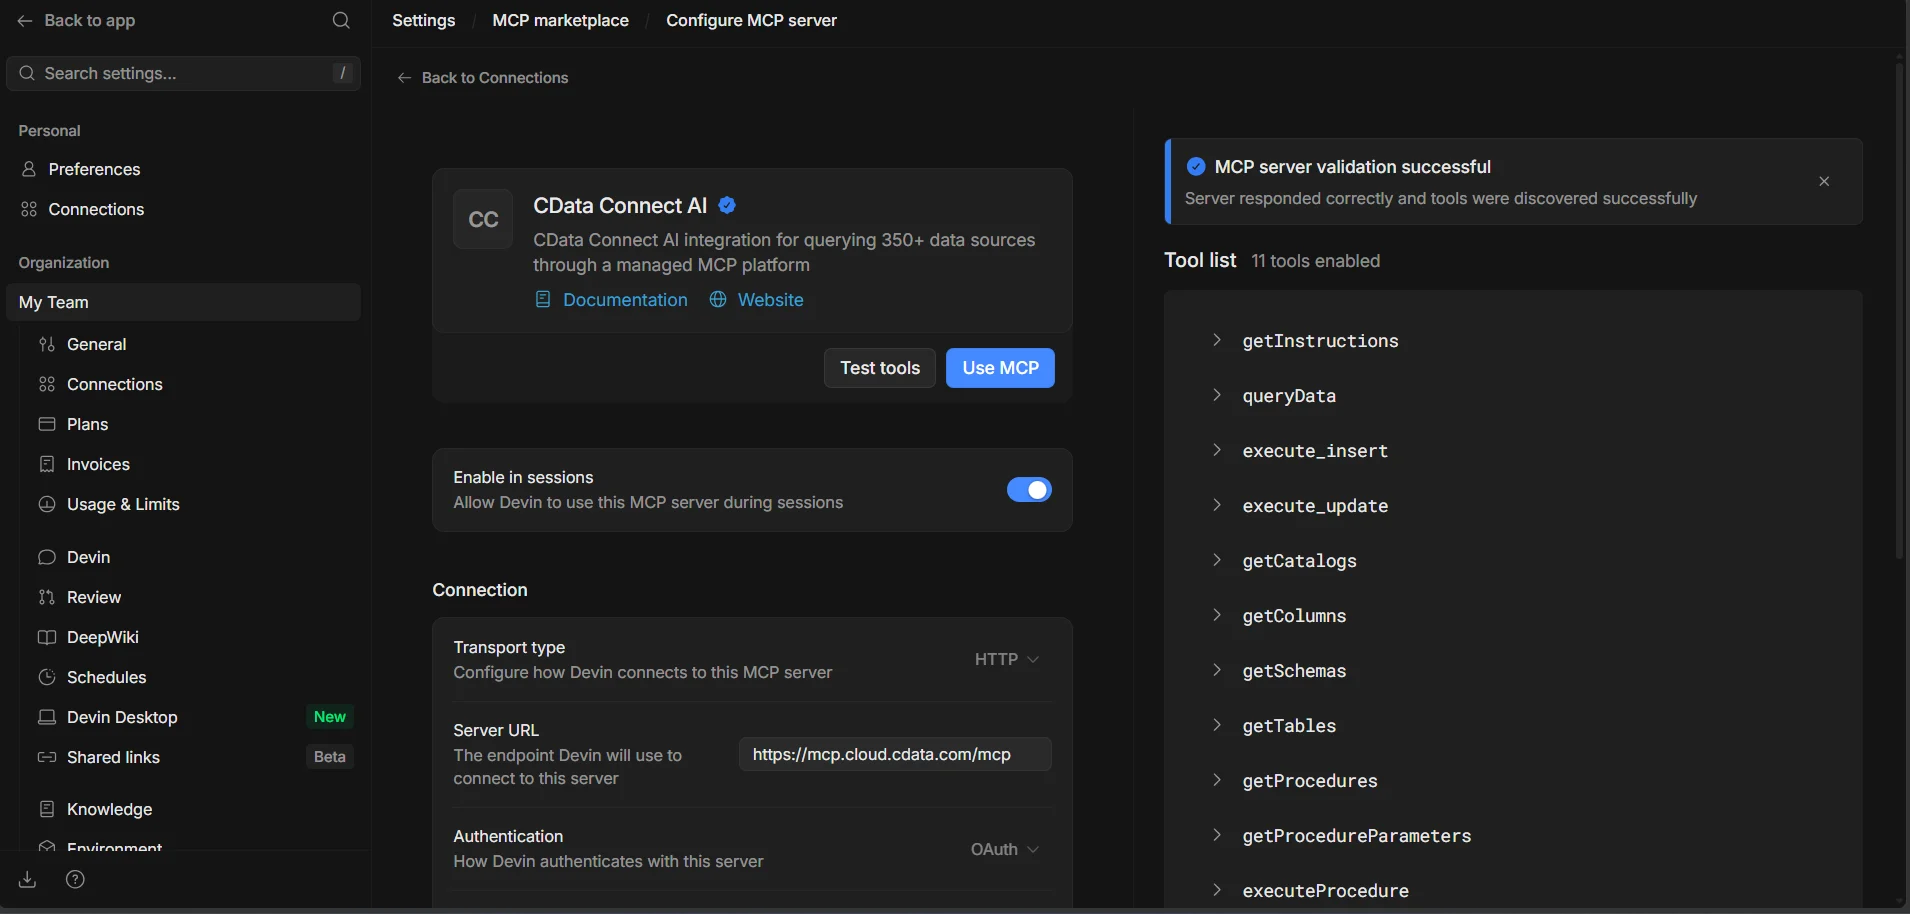Click the left arrow icon beside Back to Connections

point(404,78)
